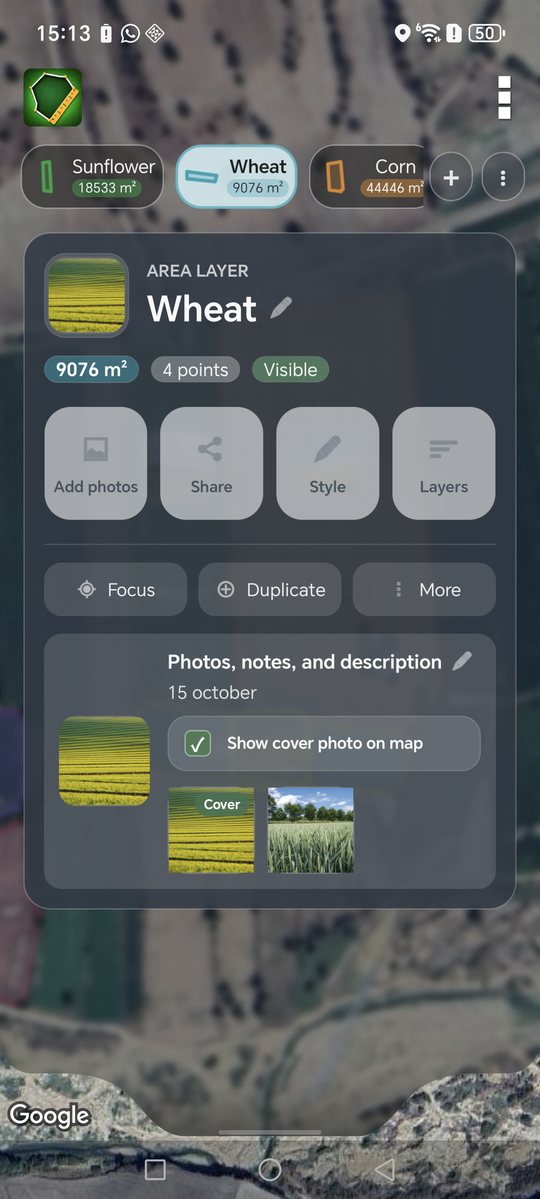Open the area measure app logo icon
Image resolution: width=540 pixels, height=1199 pixels.
[x=53, y=97]
